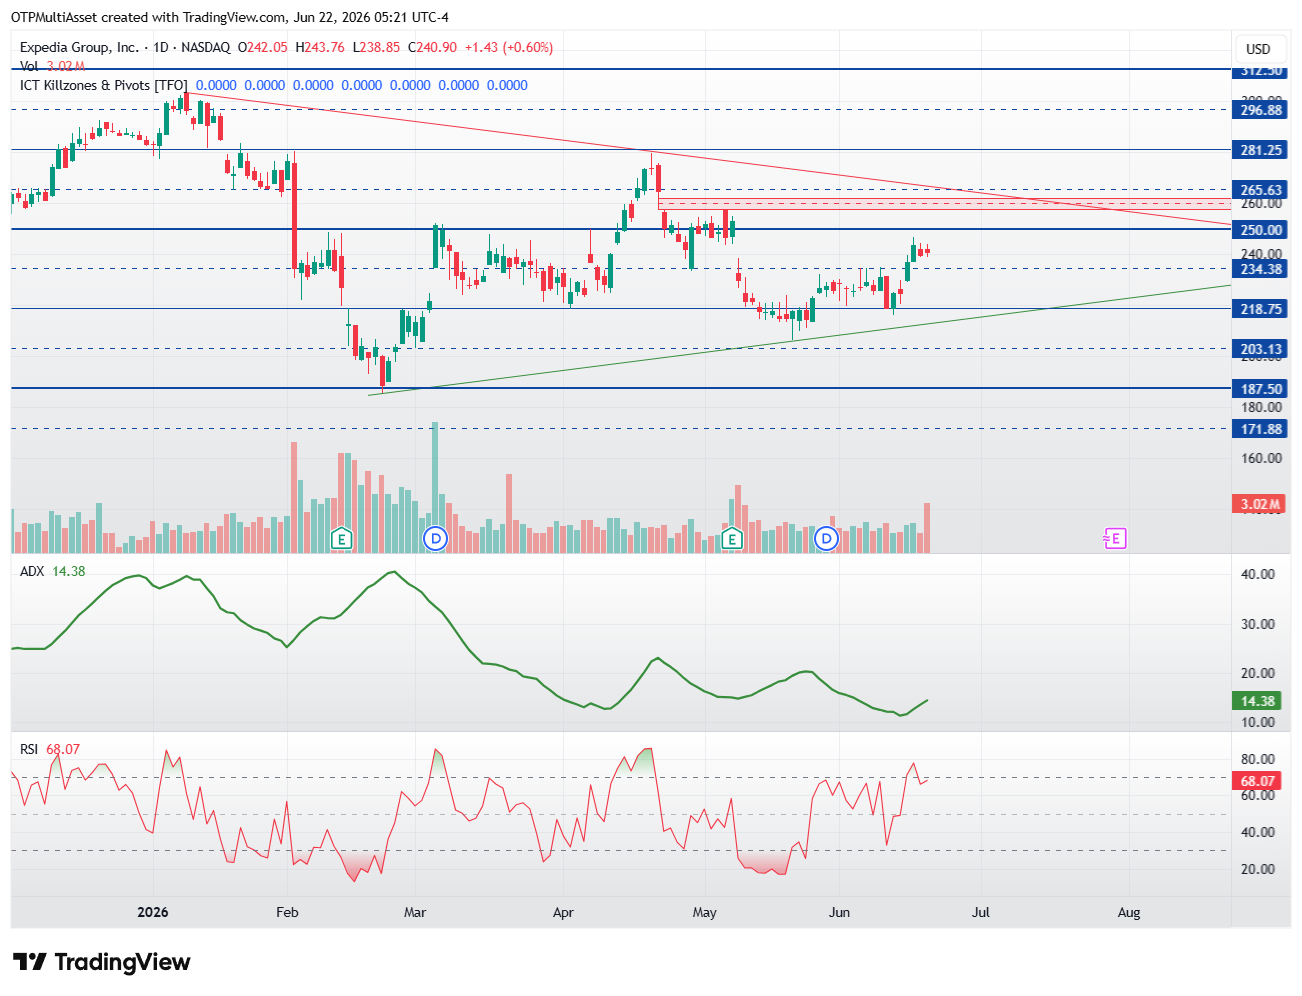
Task: Click the change value +1.43 (+0.60%)
Action: click(509, 47)
